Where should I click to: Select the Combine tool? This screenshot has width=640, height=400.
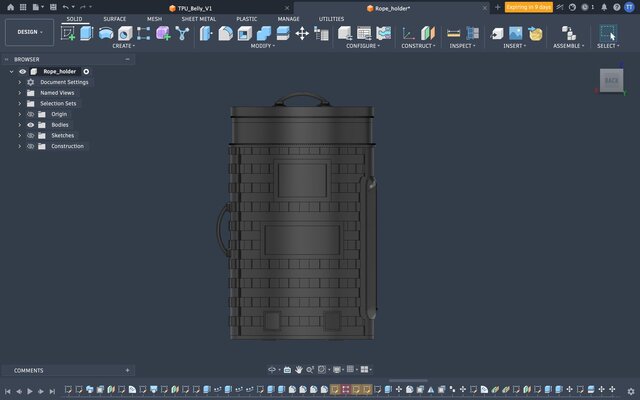click(264, 33)
